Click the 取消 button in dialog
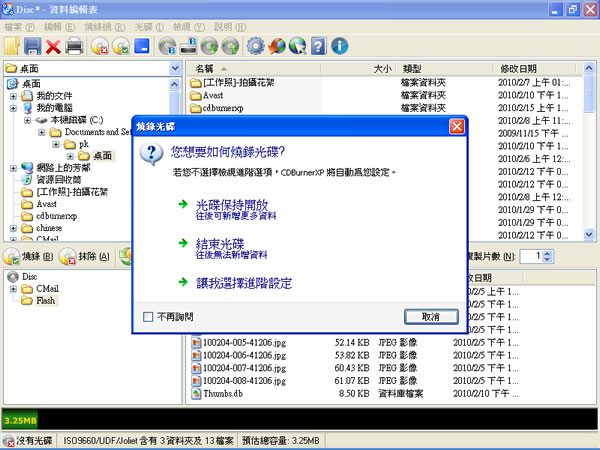 (x=431, y=316)
